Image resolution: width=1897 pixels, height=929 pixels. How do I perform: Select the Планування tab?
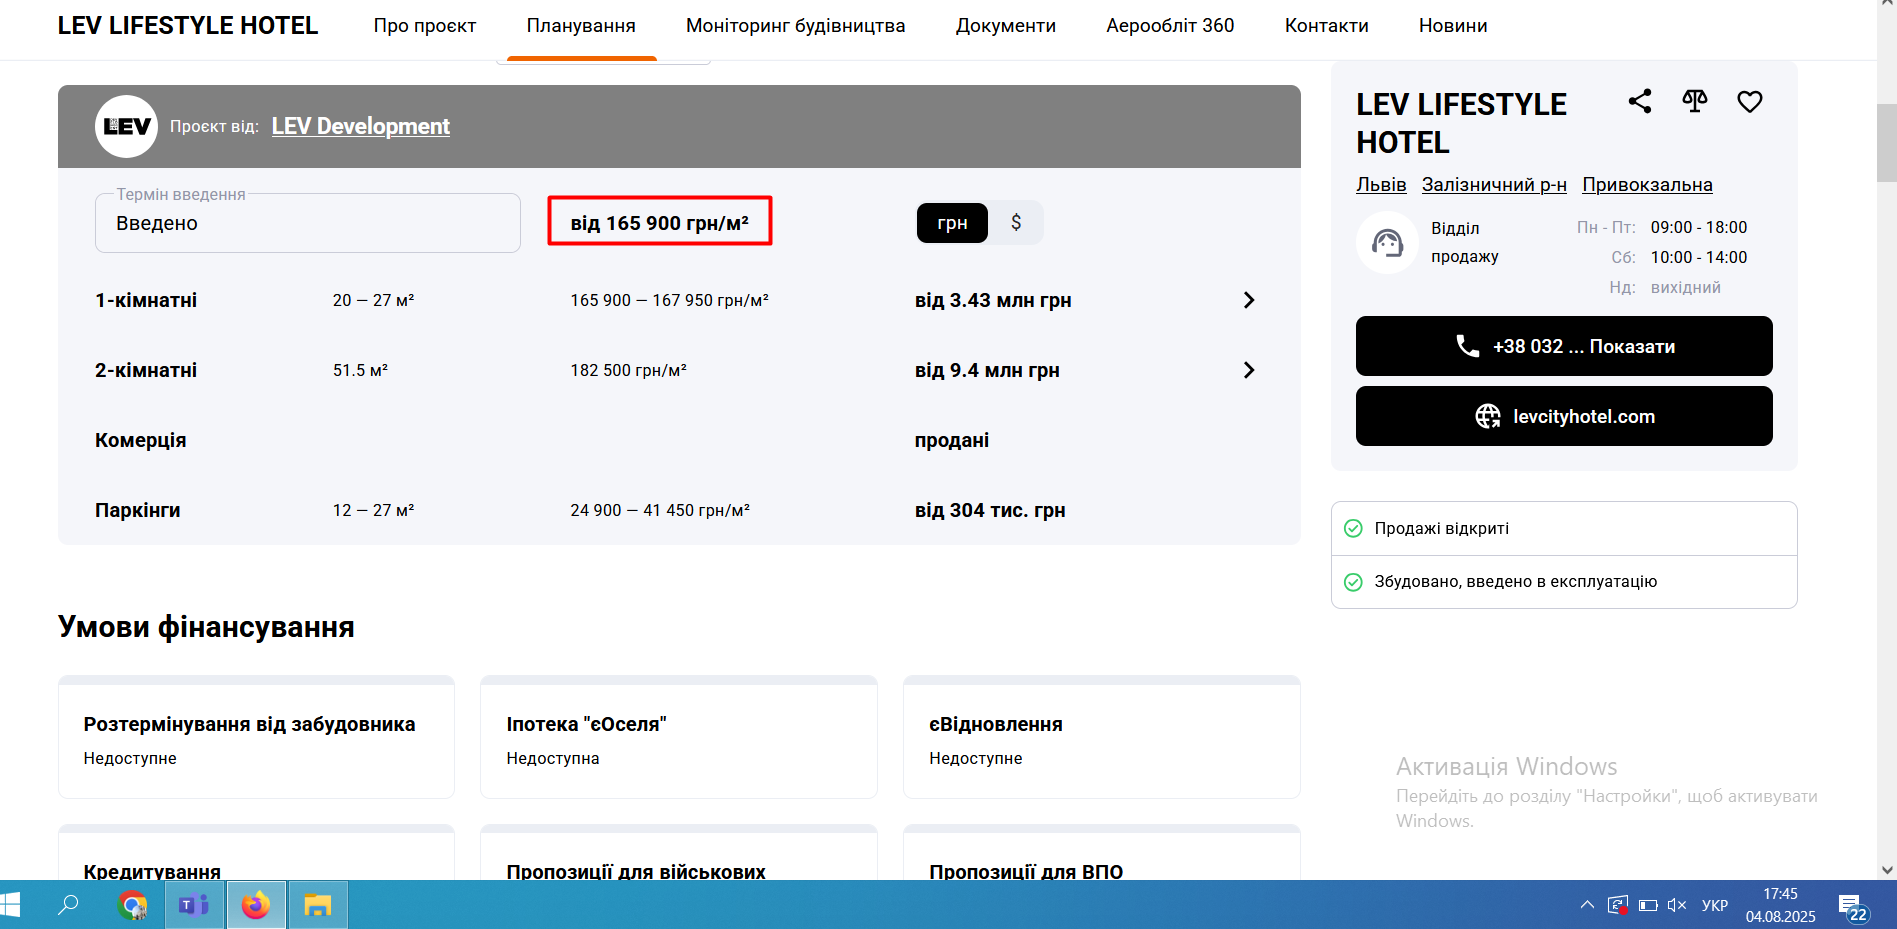click(x=581, y=26)
